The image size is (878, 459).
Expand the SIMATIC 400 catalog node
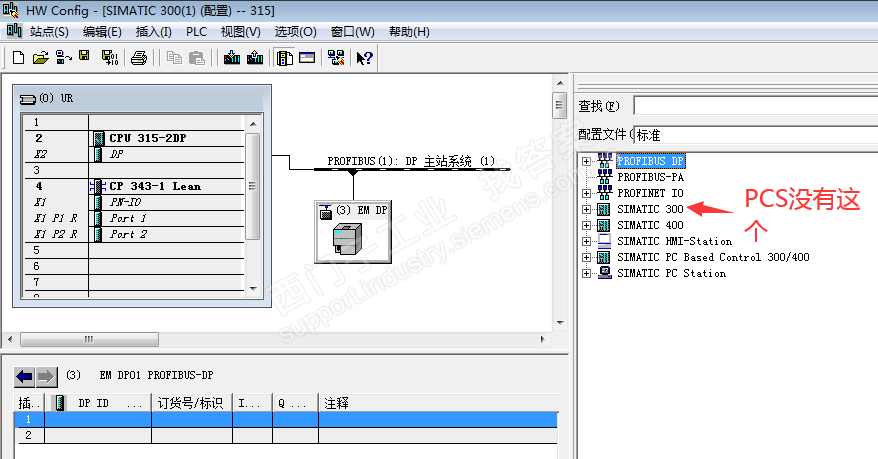pos(586,226)
